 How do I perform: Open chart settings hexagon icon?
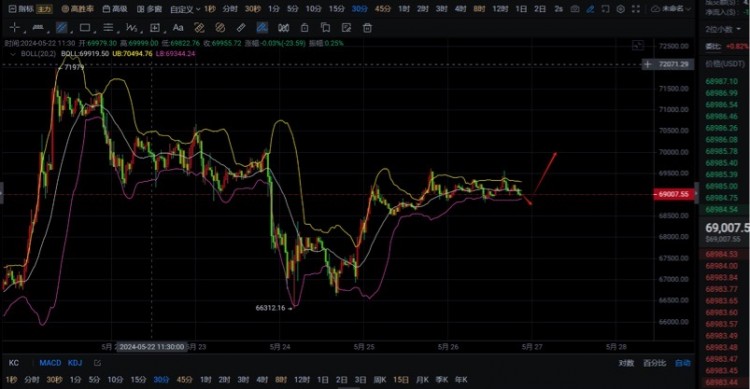click(x=620, y=9)
